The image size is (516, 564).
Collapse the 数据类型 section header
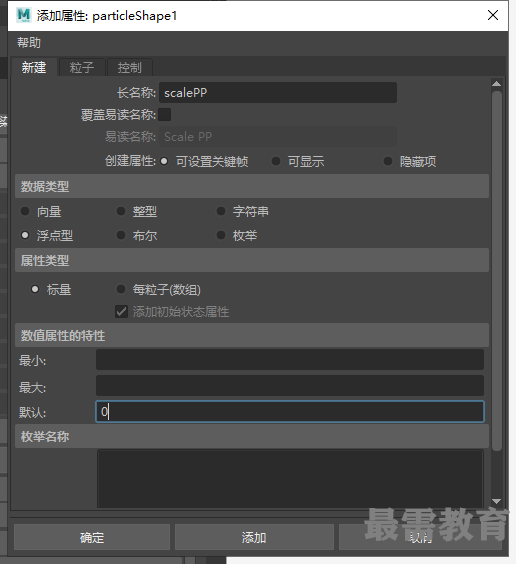click(252, 186)
